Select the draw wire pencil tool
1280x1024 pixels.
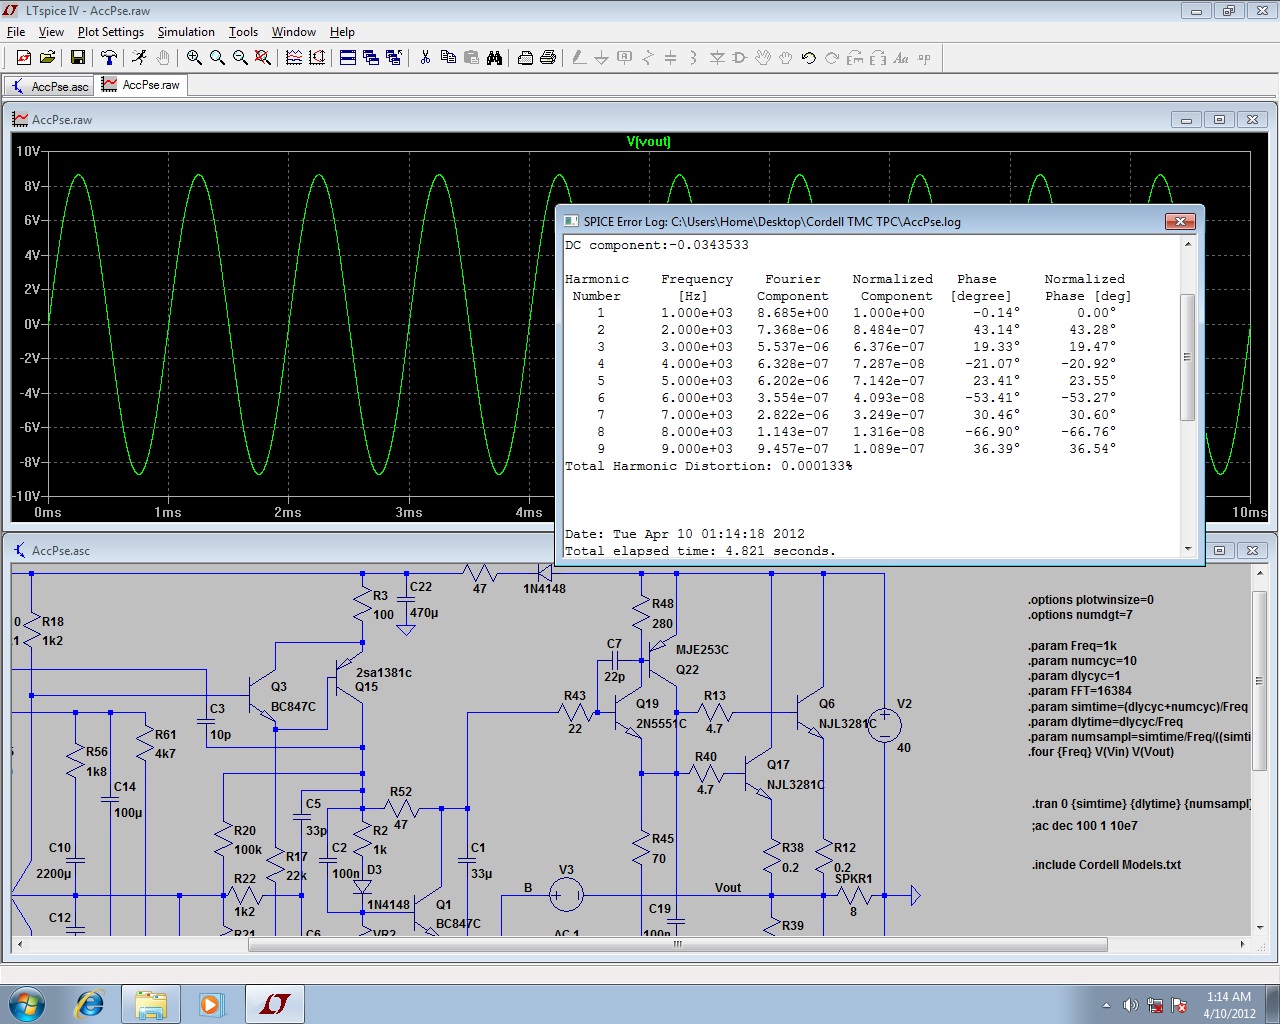tap(579, 58)
